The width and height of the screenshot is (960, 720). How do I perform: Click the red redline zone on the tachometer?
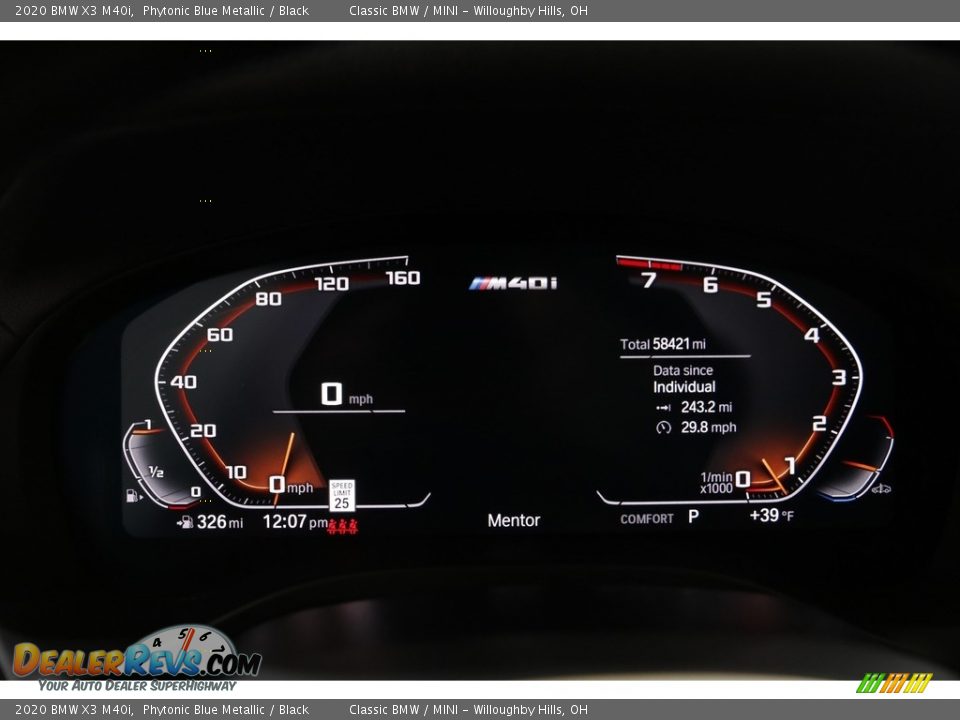[650, 264]
